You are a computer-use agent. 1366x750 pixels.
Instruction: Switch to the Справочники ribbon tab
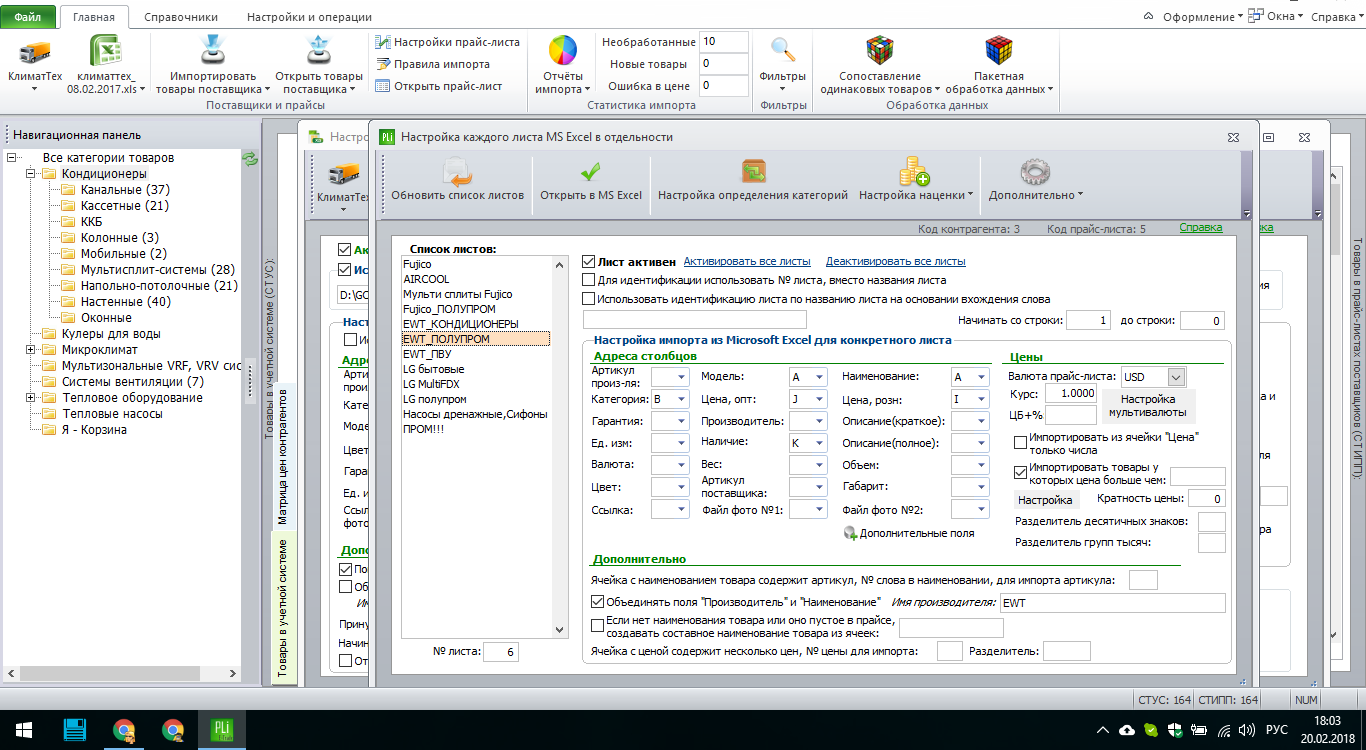[181, 17]
